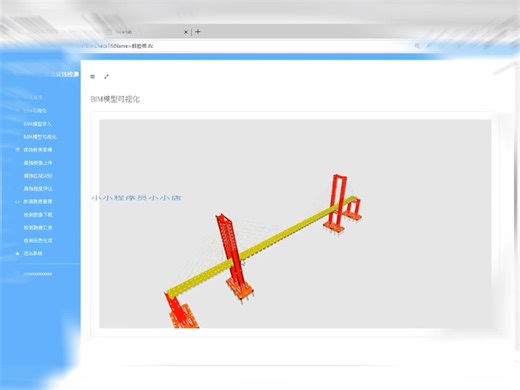Click the fullscreen expand arrows icon
Viewport: 520px width, 390px height.
[106, 77]
